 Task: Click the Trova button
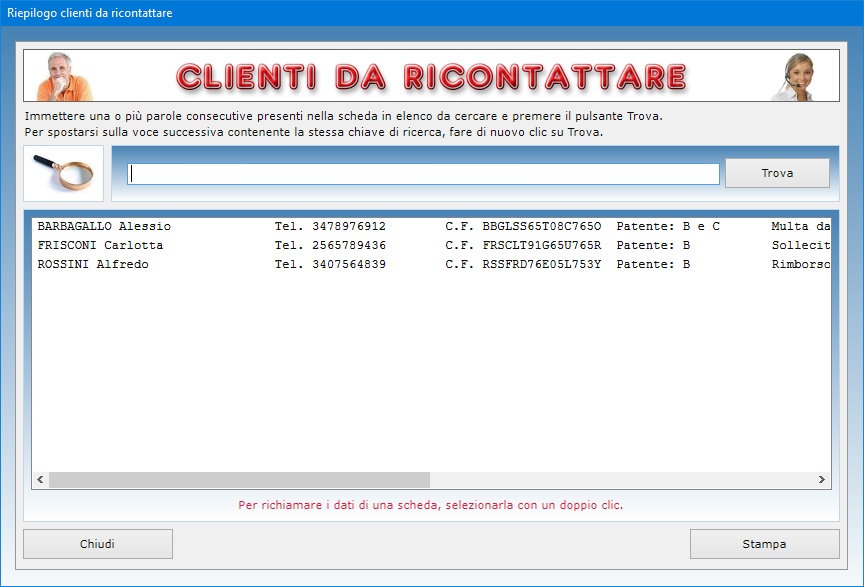[777, 173]
